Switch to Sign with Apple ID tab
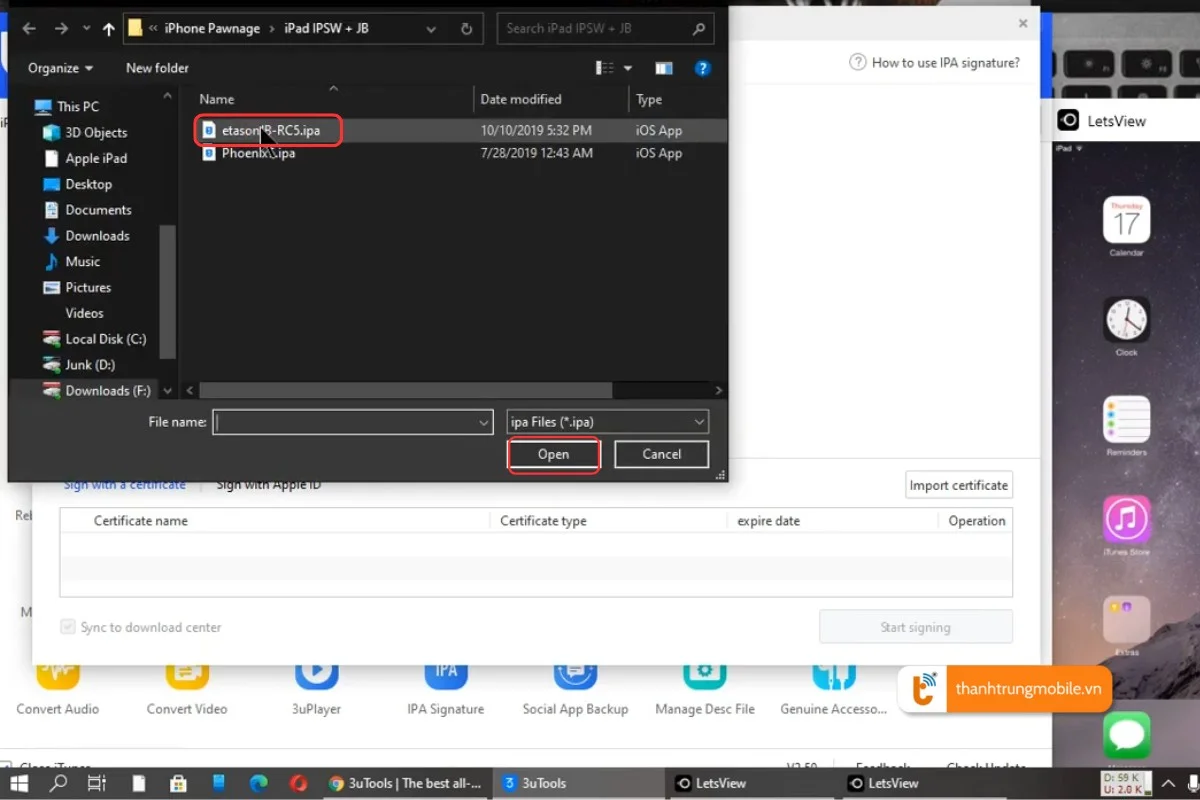 tap(269, 485)
